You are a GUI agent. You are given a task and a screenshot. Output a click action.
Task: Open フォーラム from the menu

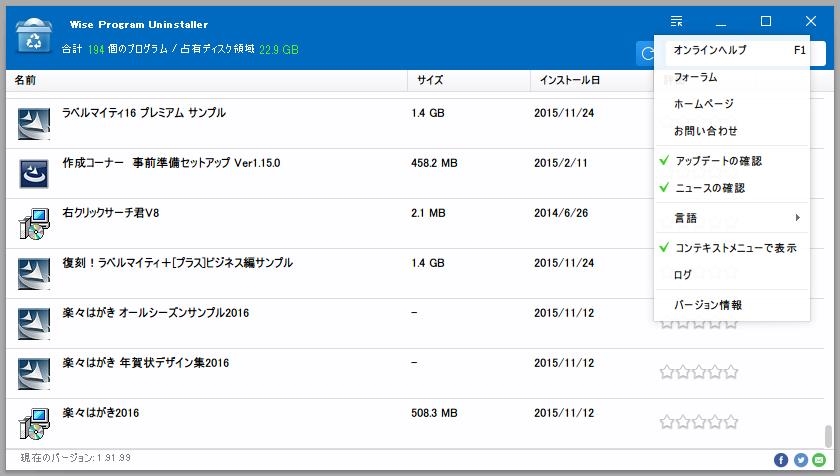tap(731, 77)
